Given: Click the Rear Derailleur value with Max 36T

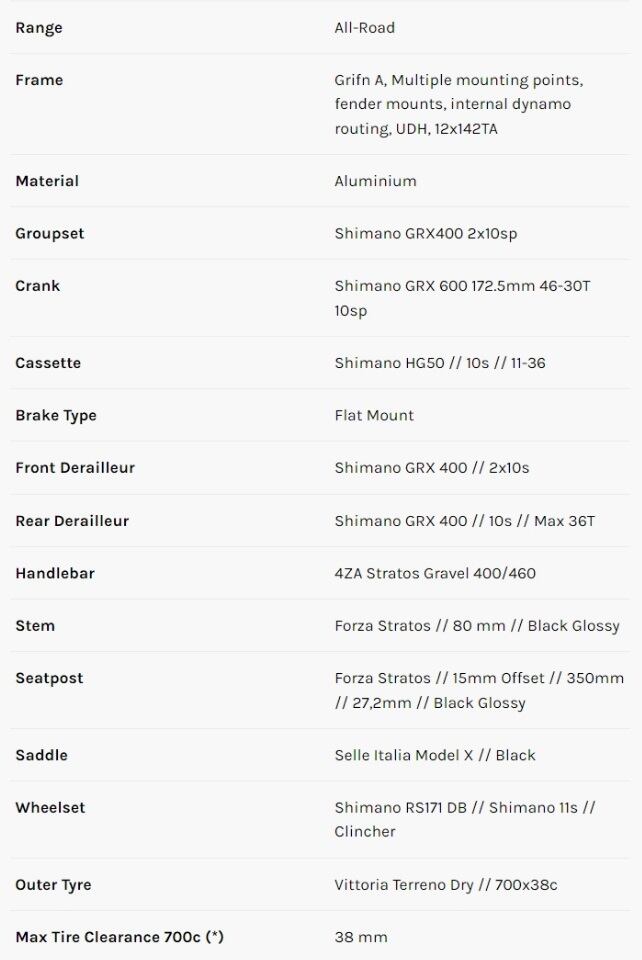Looking at the screenshot, I should [x=464, y=520].
